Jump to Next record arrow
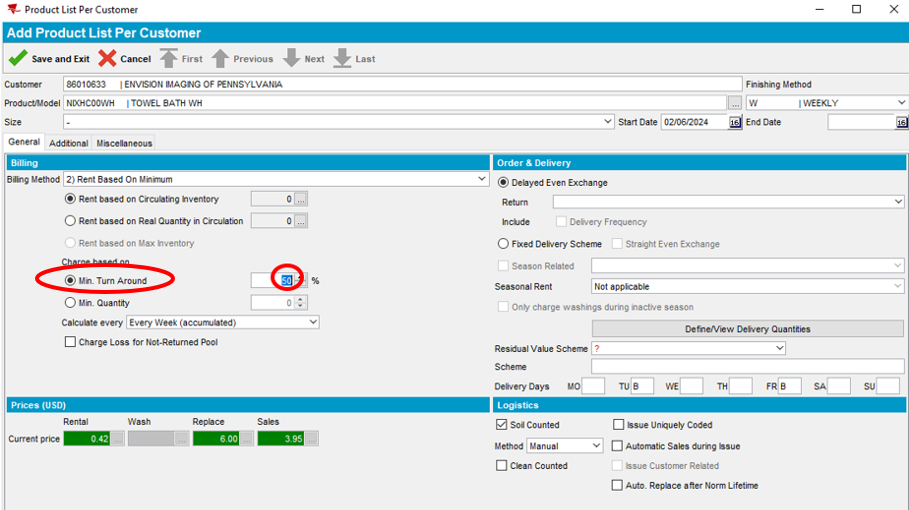The height and width of the screenshot is (510, 909). pos(291,59)
